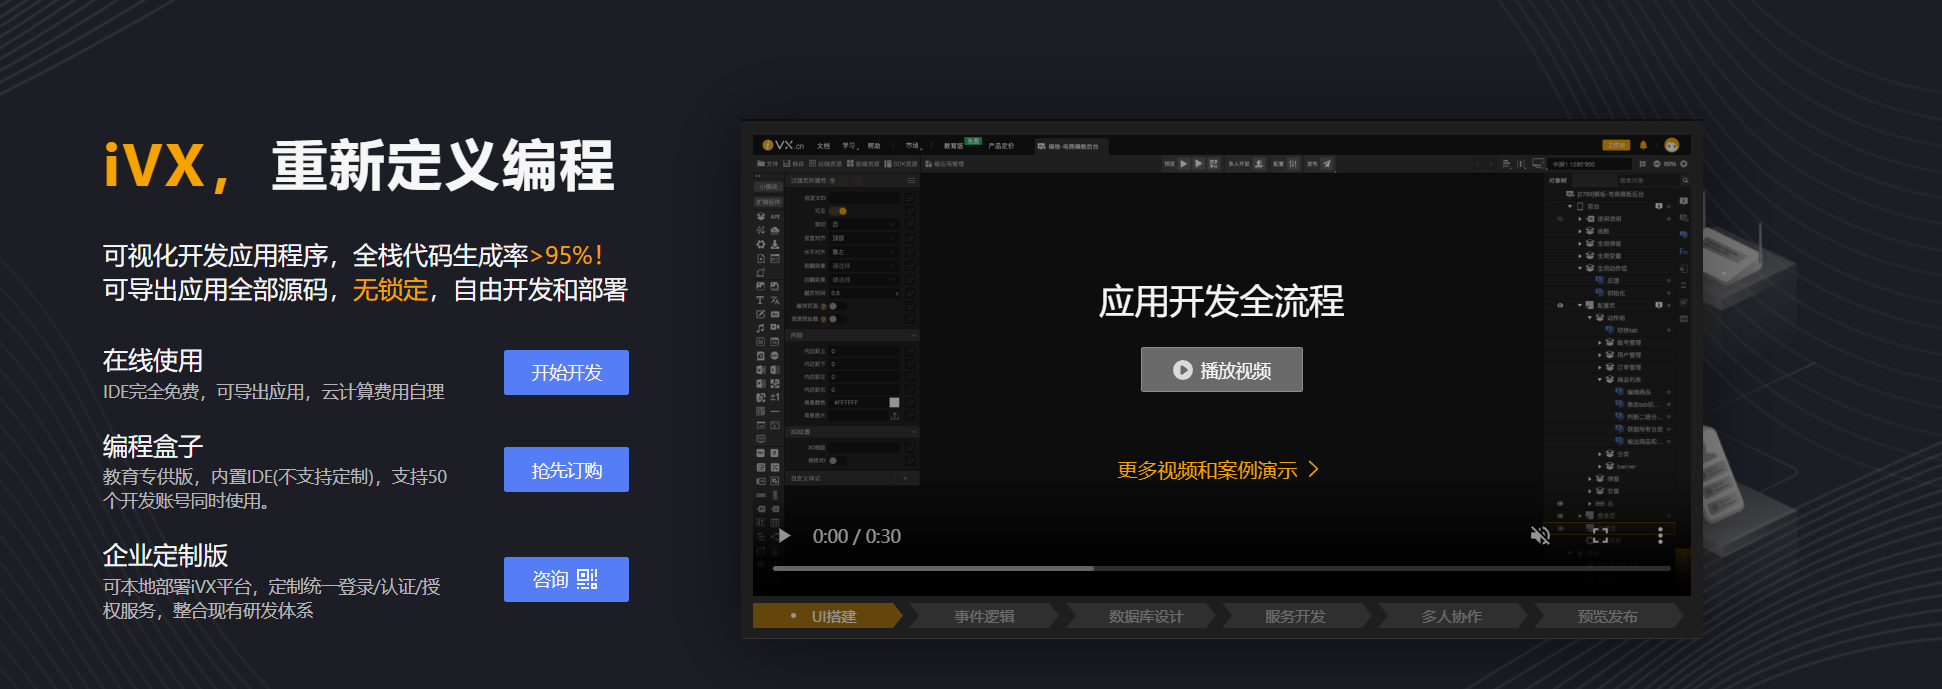Image resolution: width=1942 pixels, height=689 pixels.
Task: Open the 水平对齐 靠左 dropdown
Action: point(865,252)
